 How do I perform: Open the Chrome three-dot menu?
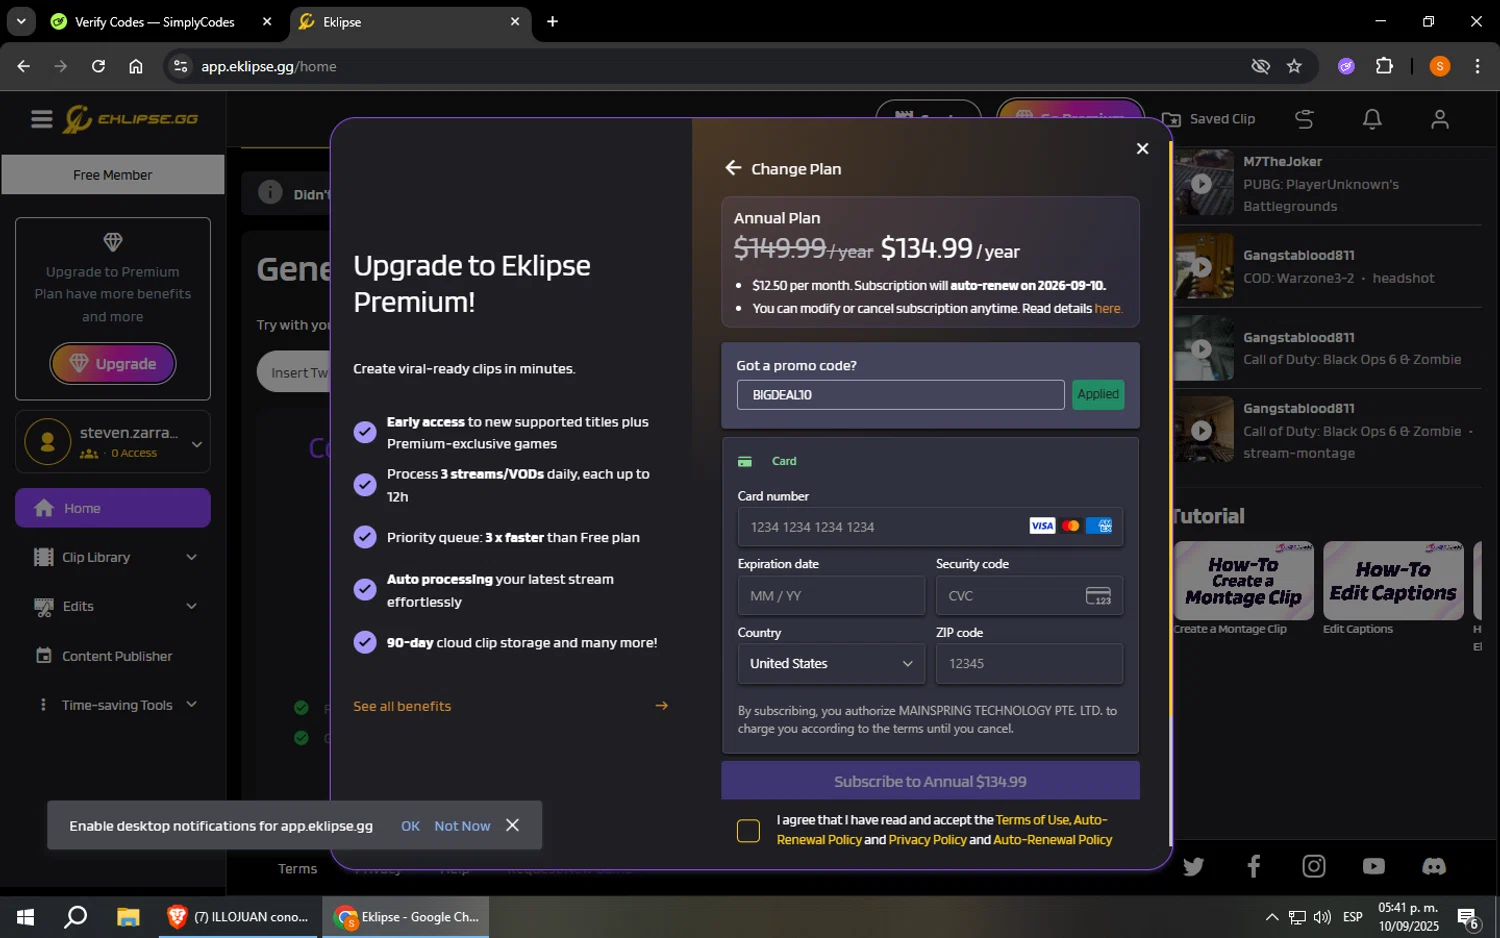tap(1477, 66)
